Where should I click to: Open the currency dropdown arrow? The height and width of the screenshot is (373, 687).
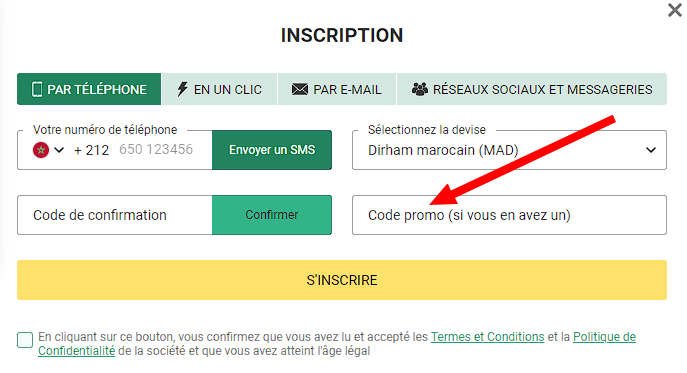pyautogui.click(x=651, y=150)
